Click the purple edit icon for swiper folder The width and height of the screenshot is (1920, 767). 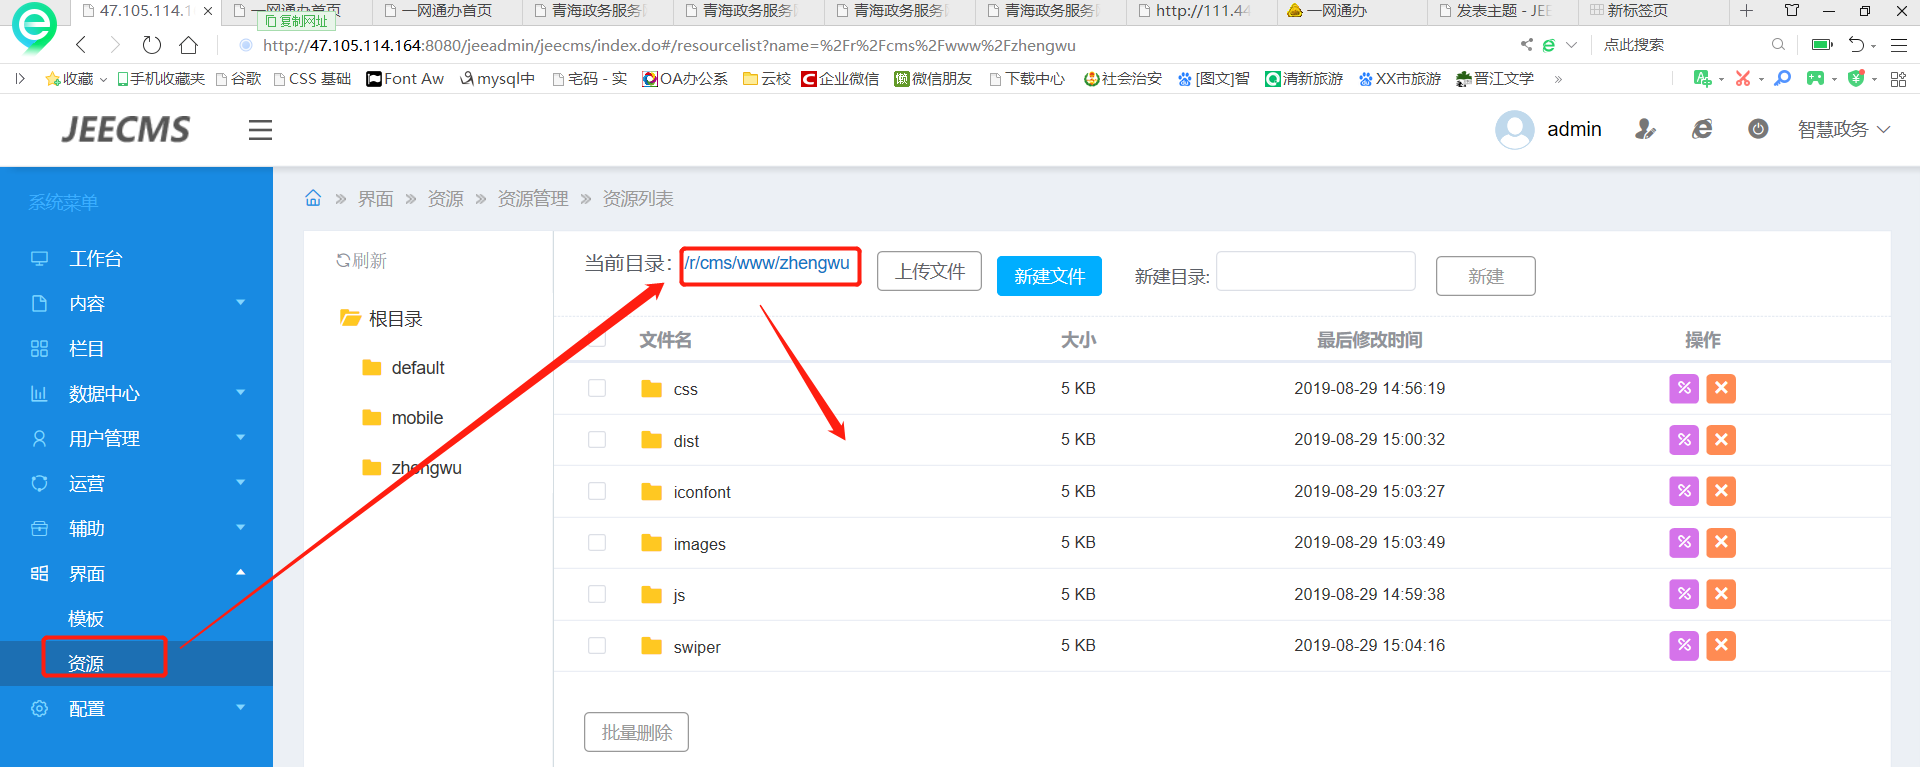[x=1684, y=646]
